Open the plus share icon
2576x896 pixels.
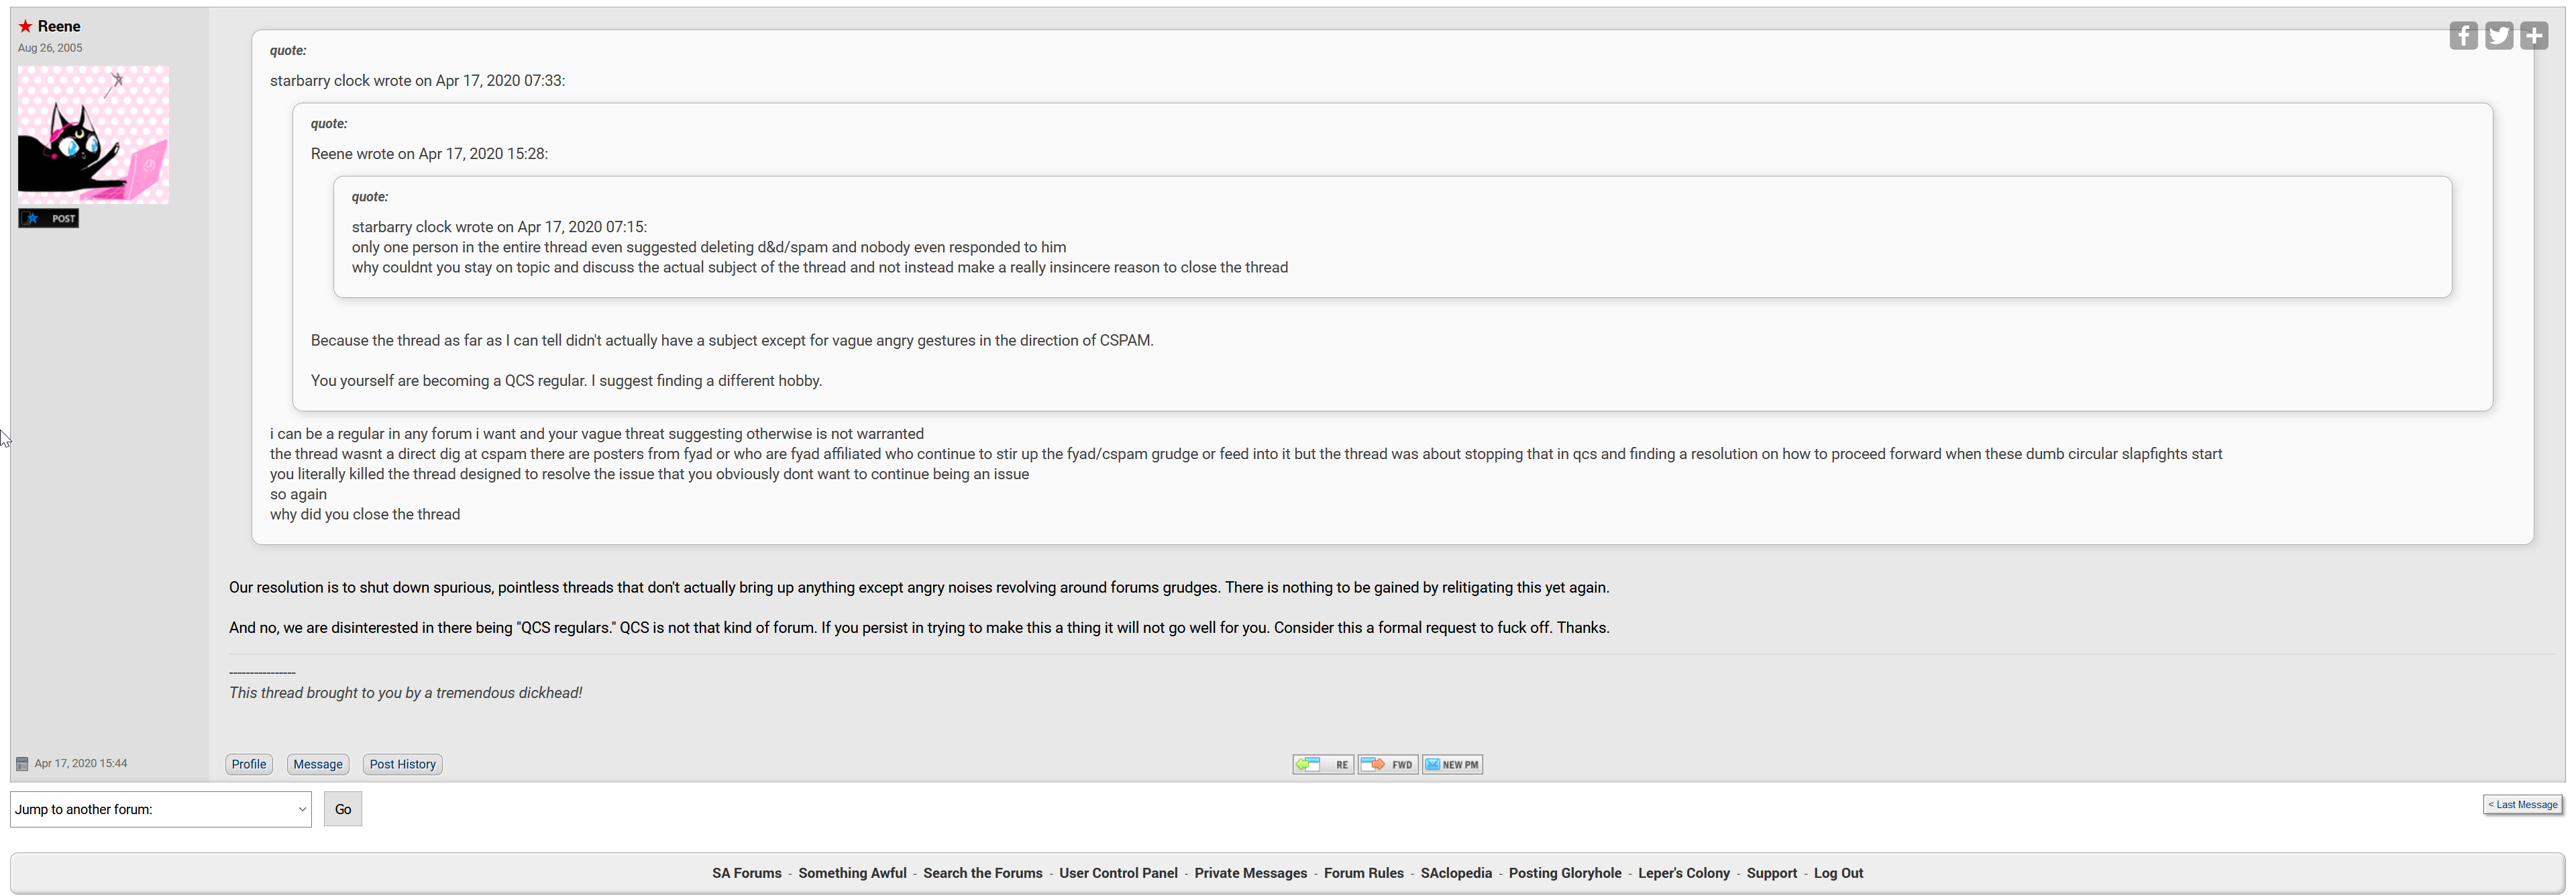point(2534,36)
